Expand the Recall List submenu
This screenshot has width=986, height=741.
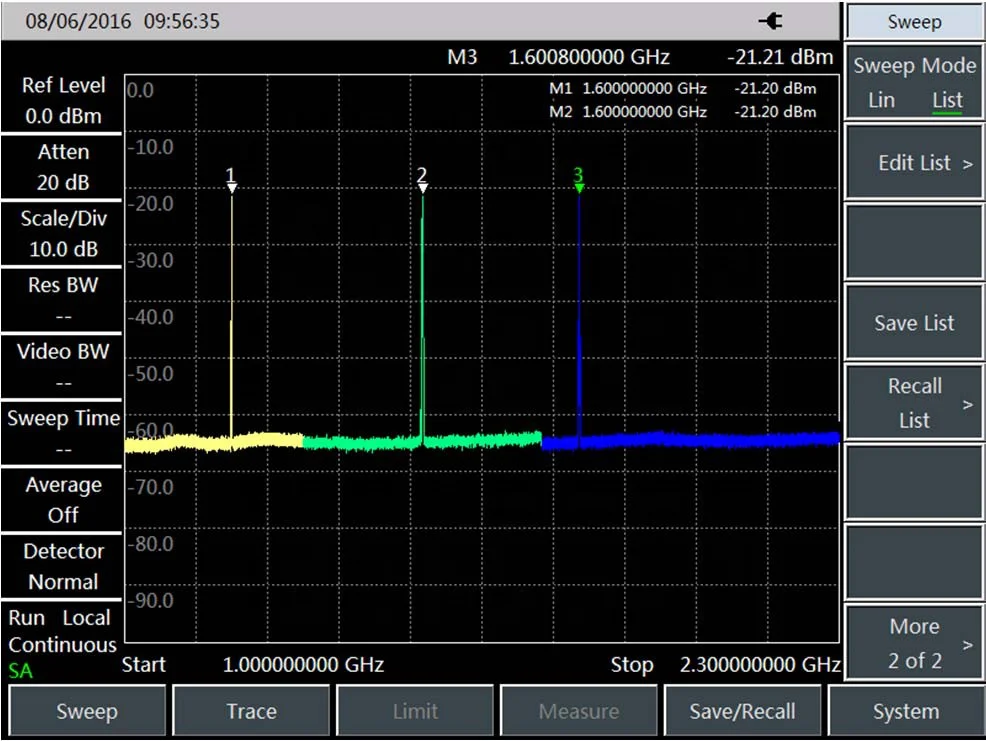914,403
